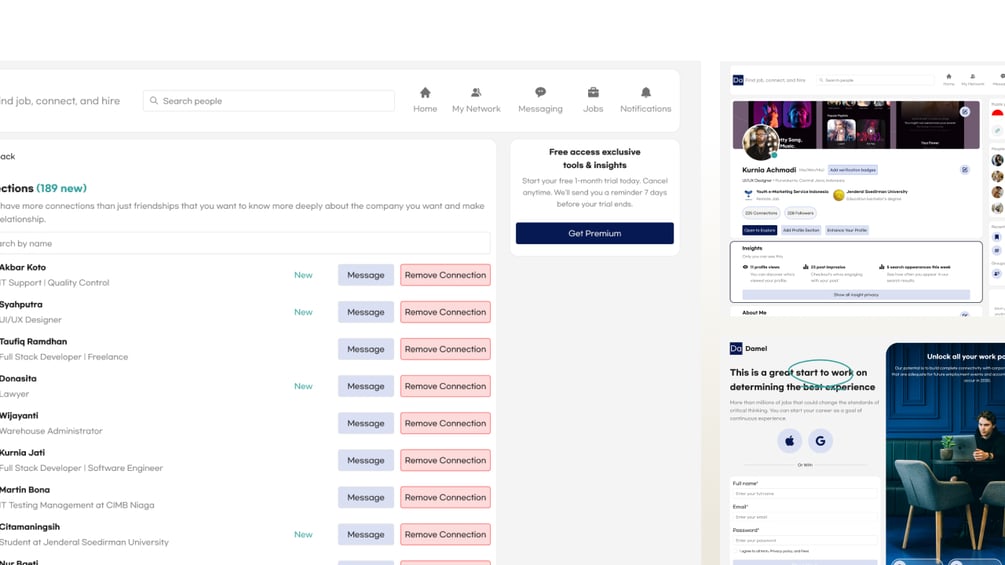Open the 228 Followers pill
The image size is (1005, 565).
click(800, 213)
